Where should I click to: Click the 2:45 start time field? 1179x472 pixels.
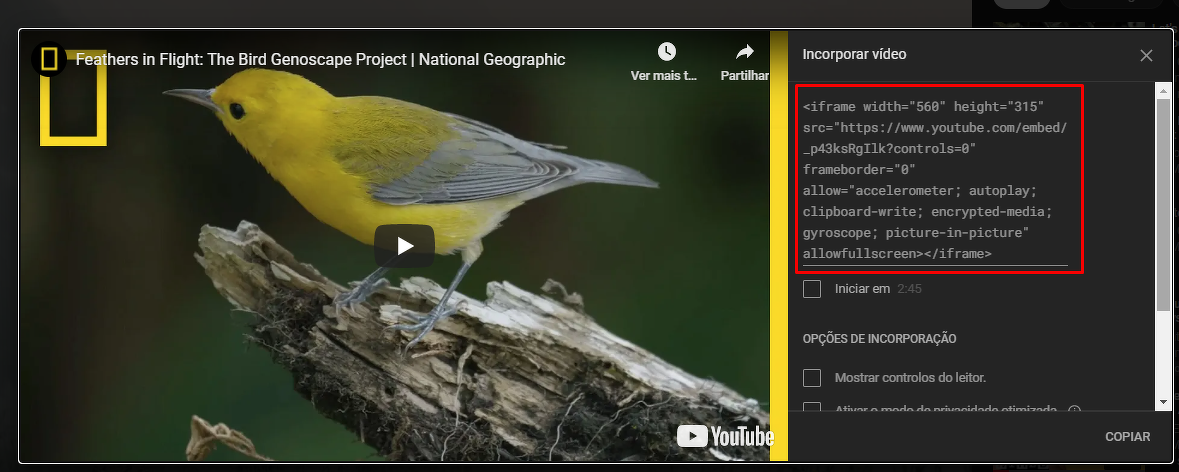tap(909, 289)
